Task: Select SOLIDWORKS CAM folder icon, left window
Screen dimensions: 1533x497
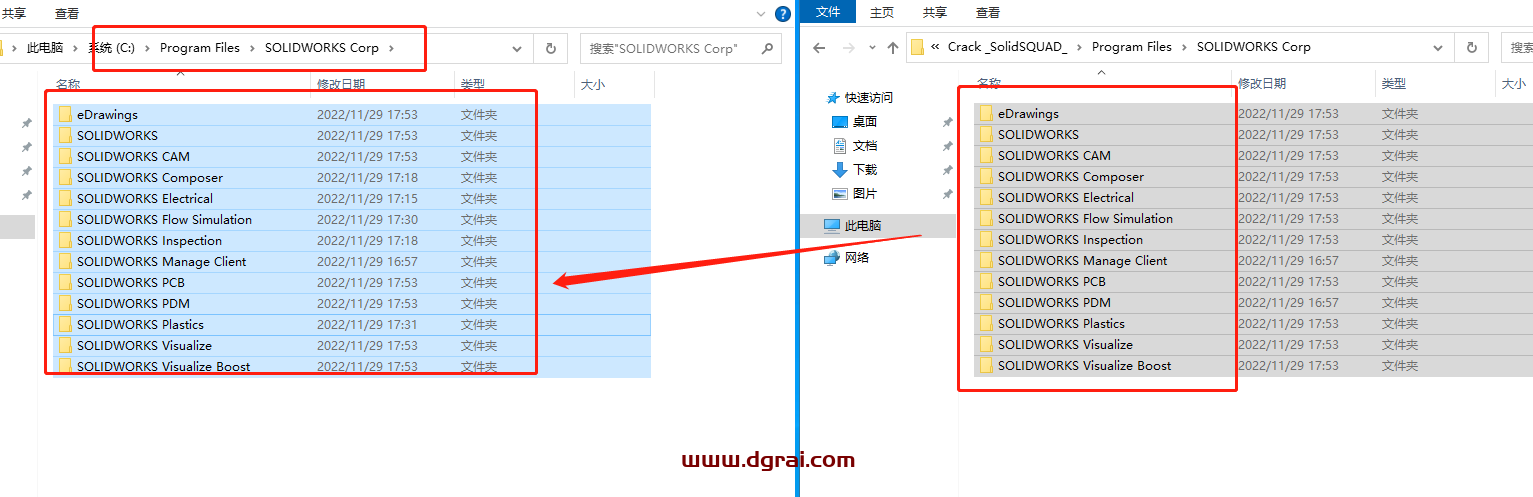Action: [66, 156]
